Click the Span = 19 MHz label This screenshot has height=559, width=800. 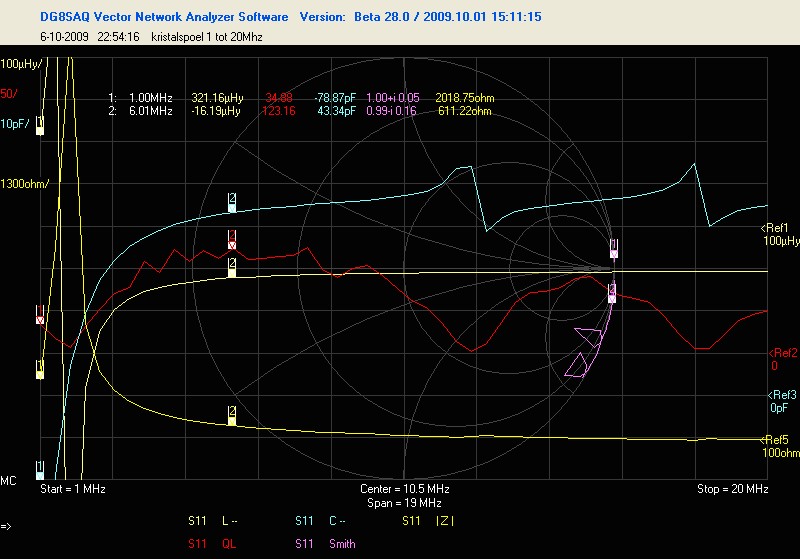coord(404,503)
